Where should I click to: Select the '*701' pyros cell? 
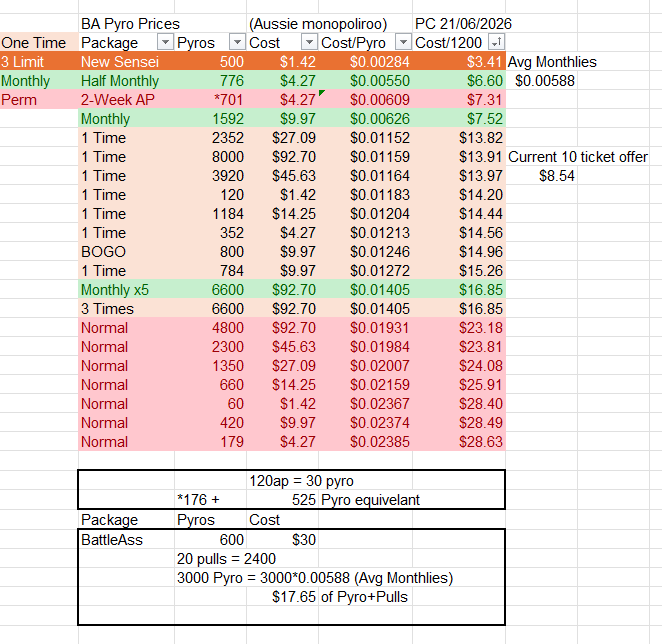point(210,100)
